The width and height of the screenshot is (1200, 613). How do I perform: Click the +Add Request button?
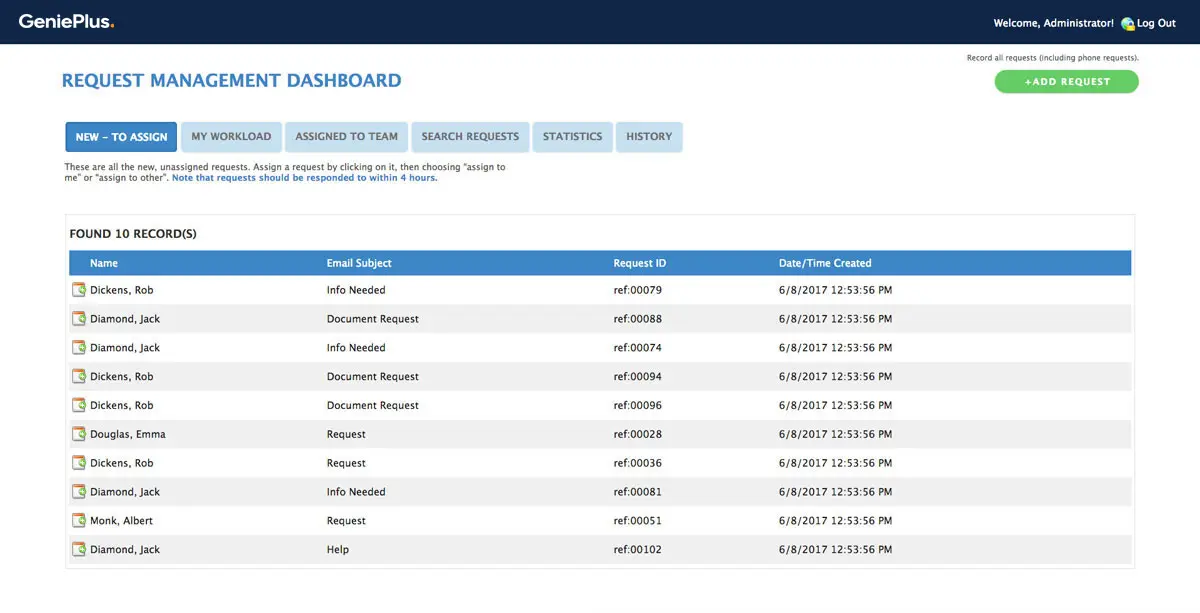(1067, 82)
